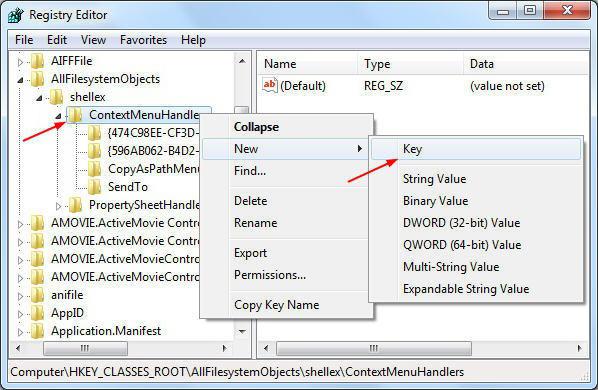
Task: Click the ContextMenuHandlers folder icon
Action: [x=76, y=115]
